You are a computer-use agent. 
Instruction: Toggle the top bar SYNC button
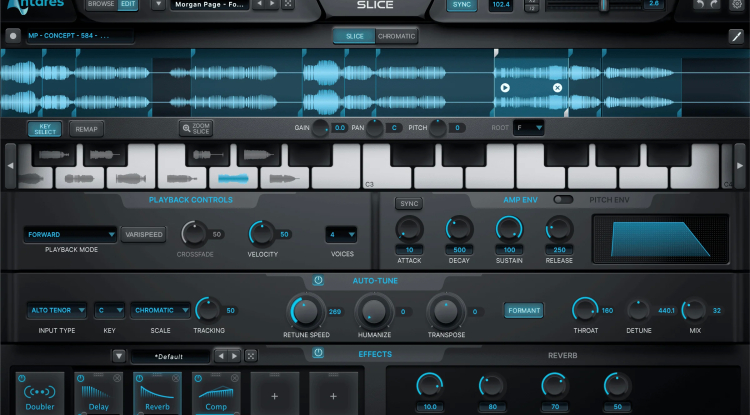(x=462, y=5)
